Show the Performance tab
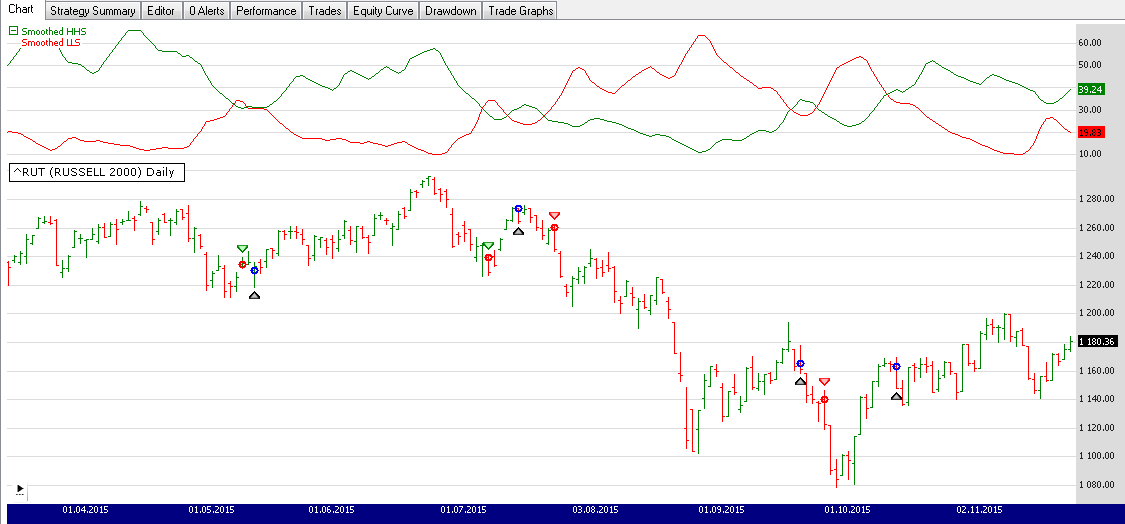Screen dimensions: 1125x524 (x=266, y=11)
